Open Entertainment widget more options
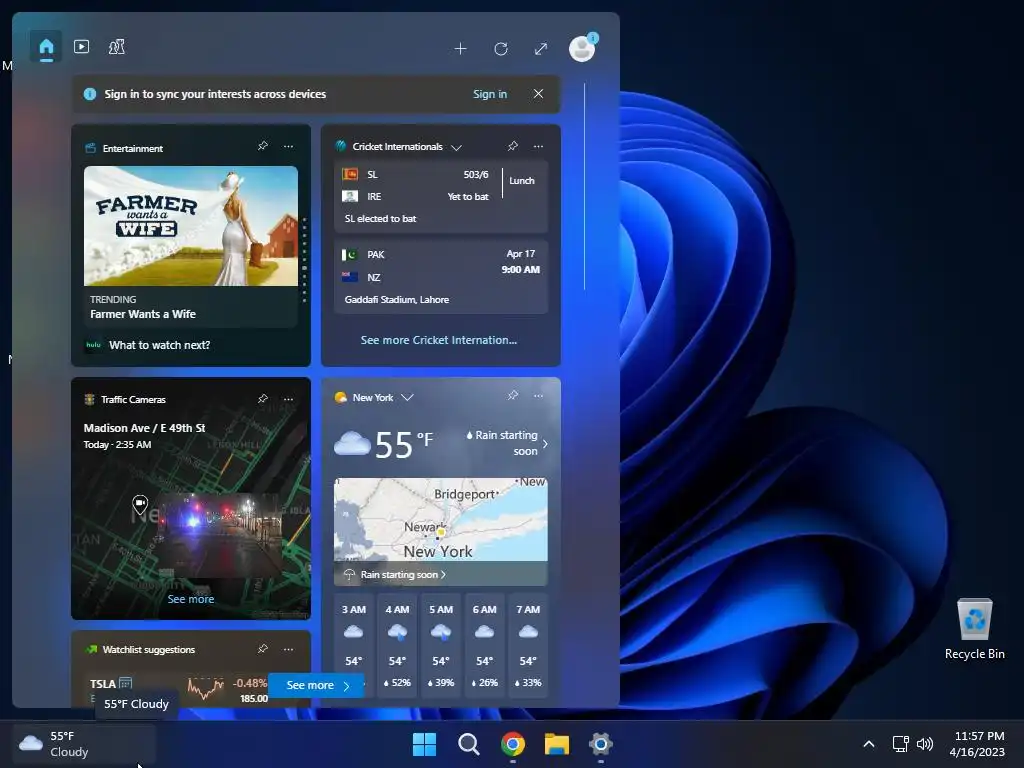 289,146
